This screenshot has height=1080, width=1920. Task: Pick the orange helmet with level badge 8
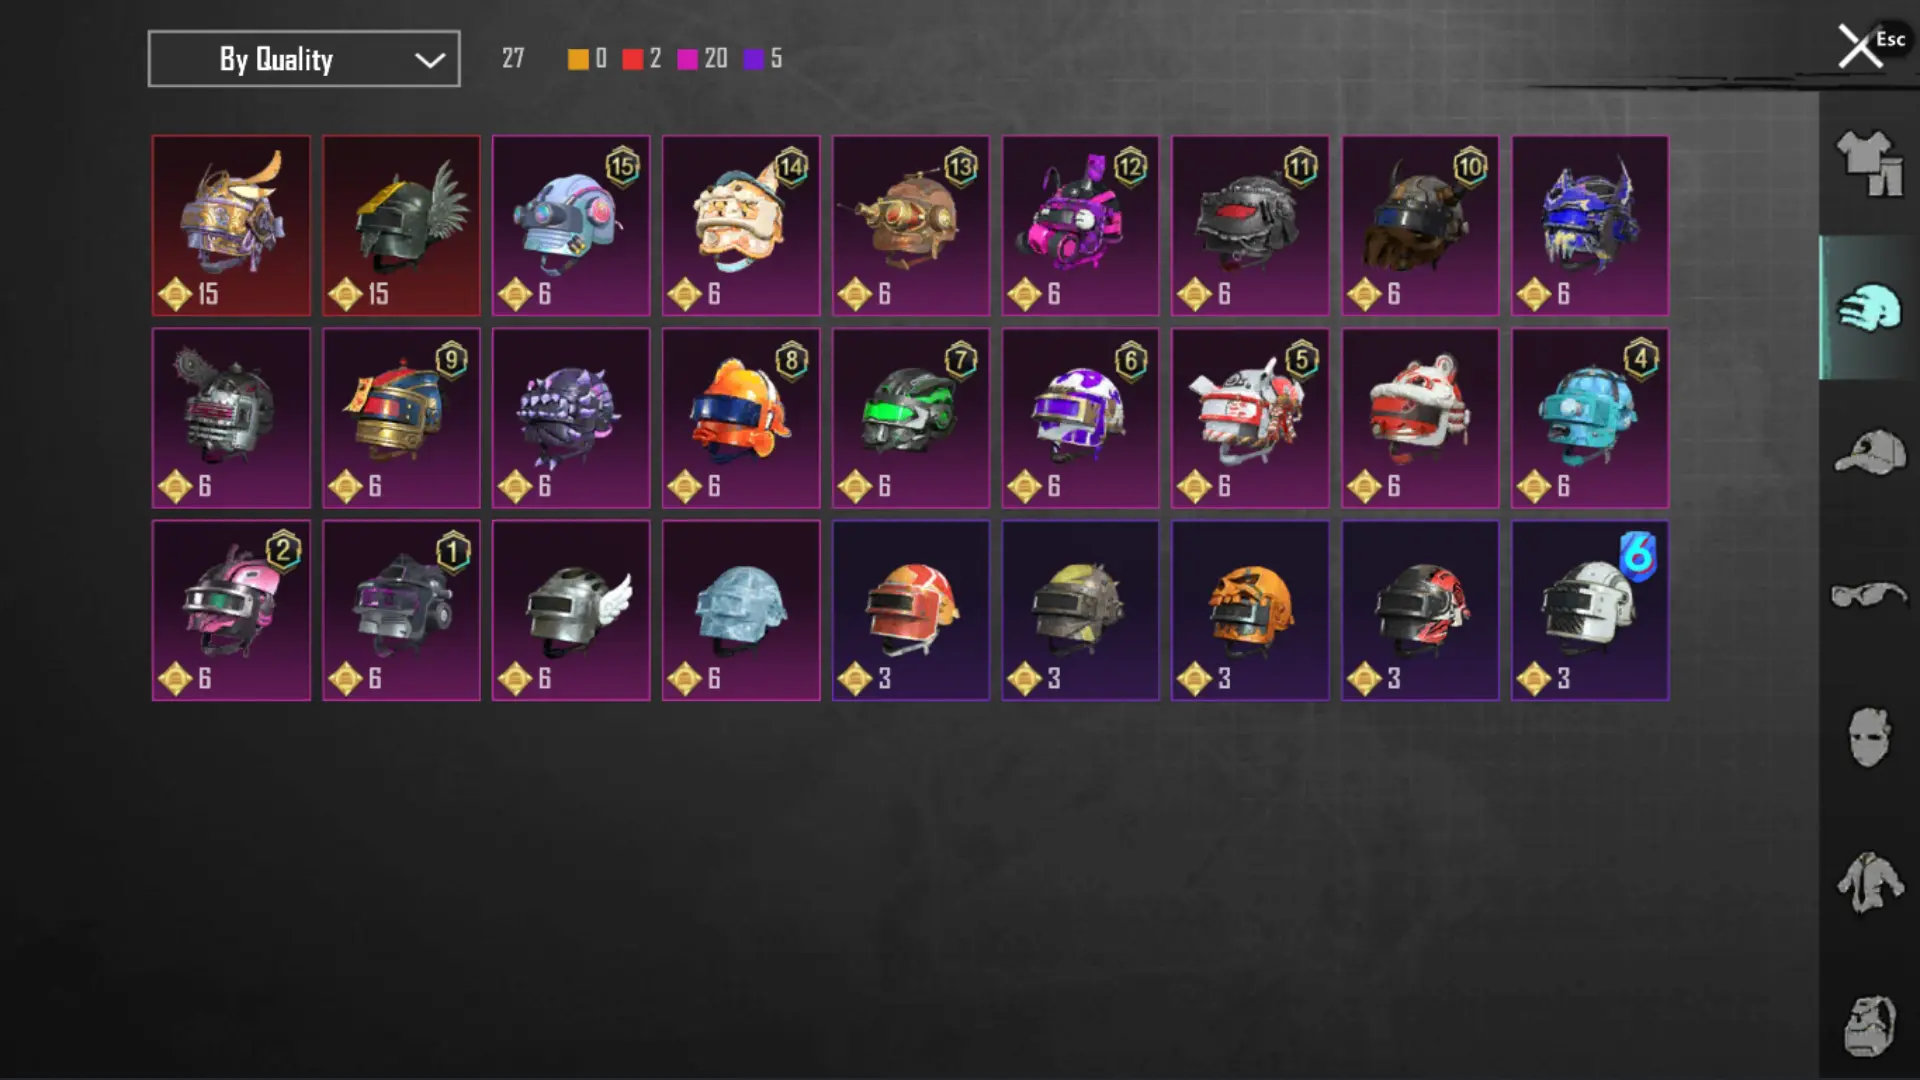[741, 418]
